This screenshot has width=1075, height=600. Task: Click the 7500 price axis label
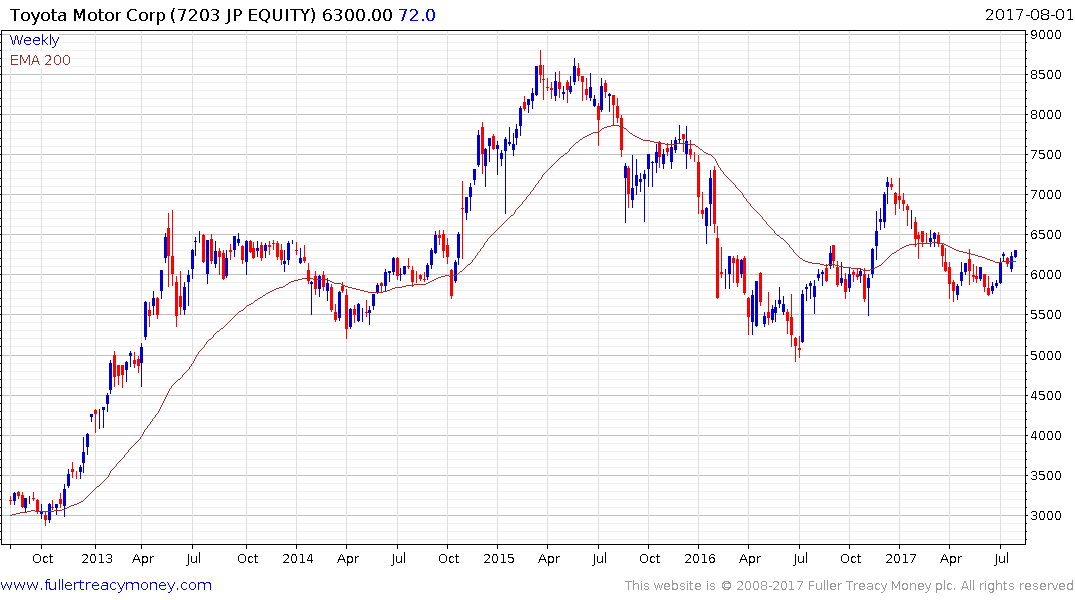[x=1046, y=155]
